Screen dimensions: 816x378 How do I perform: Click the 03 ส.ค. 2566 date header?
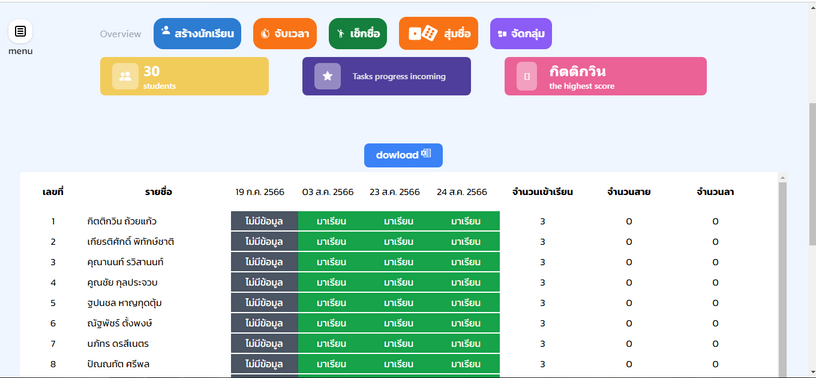(x=328, y=192)
